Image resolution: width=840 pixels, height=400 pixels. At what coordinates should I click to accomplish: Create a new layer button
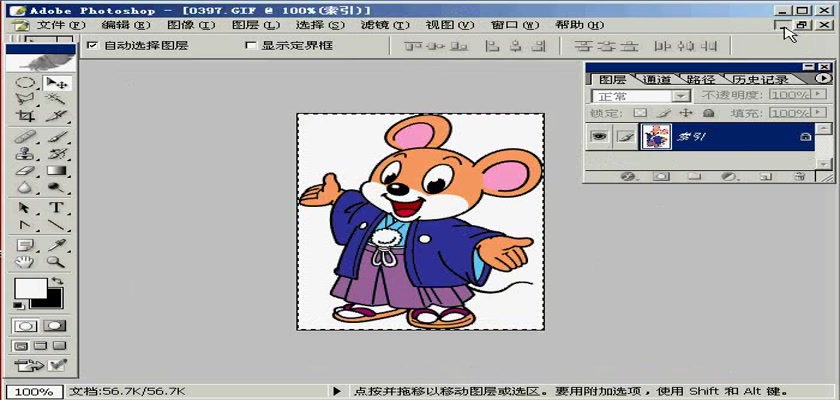[766, 176]
